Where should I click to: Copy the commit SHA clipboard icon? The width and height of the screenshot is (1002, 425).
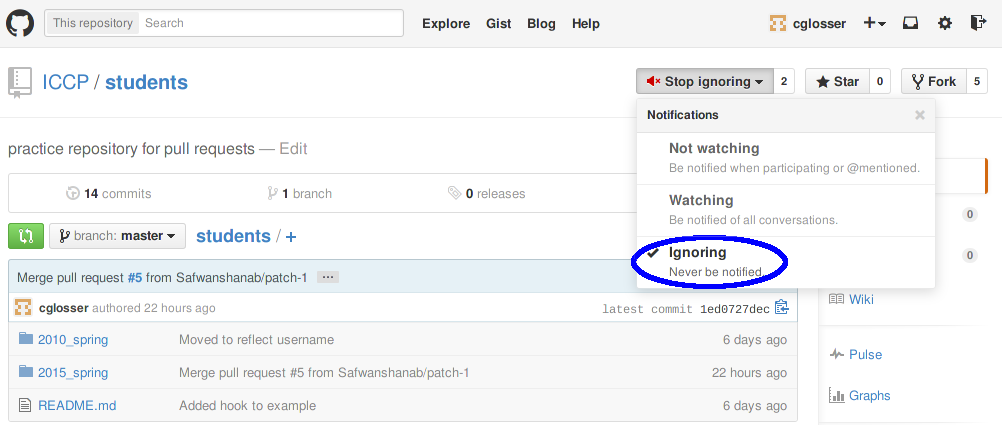(x=782, y=308)
